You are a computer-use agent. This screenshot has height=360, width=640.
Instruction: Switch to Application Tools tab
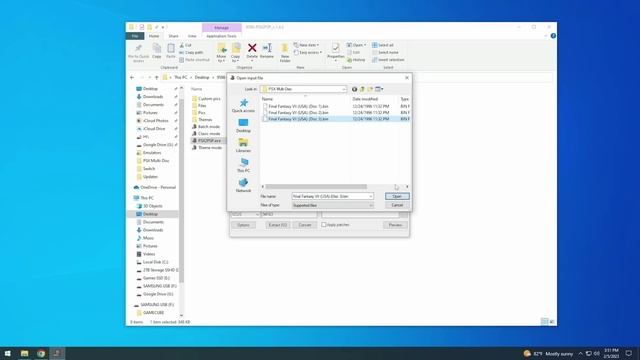point(221,36)
